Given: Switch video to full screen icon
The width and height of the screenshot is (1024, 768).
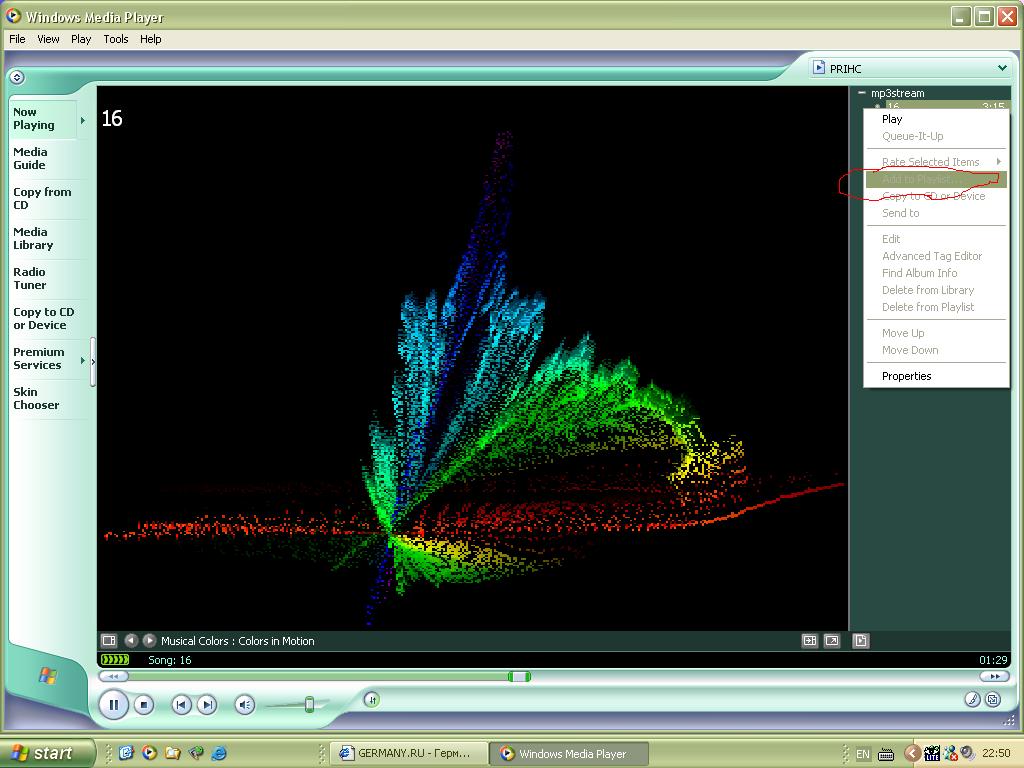Looking at the screenshot, I should pos(831,641).
